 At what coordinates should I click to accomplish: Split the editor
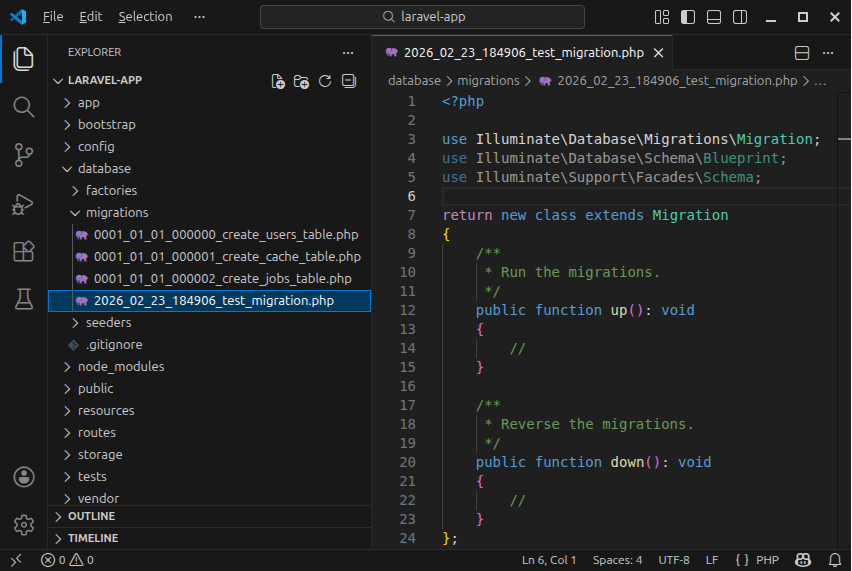coord(802,53)
